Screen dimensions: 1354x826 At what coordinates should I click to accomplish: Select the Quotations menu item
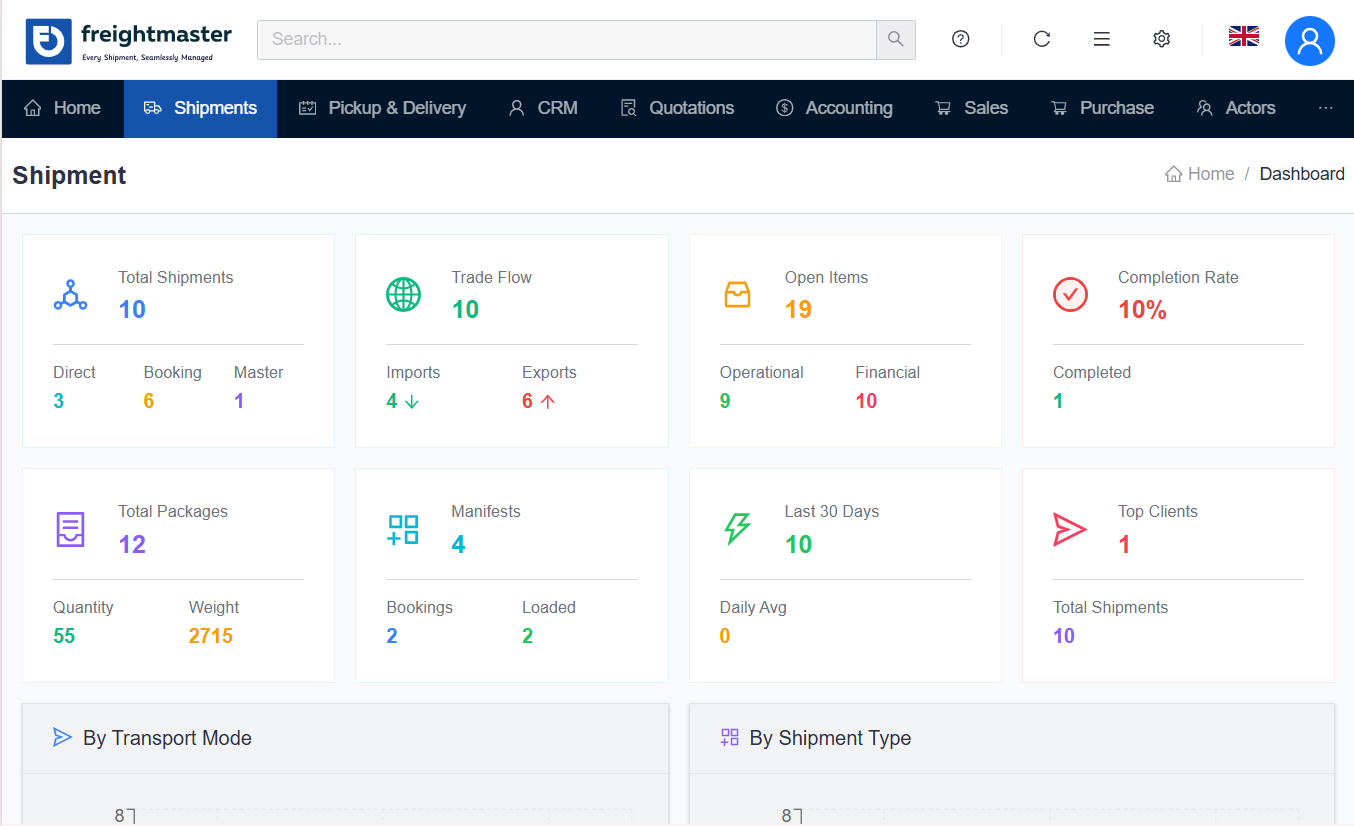coord(677,108)
